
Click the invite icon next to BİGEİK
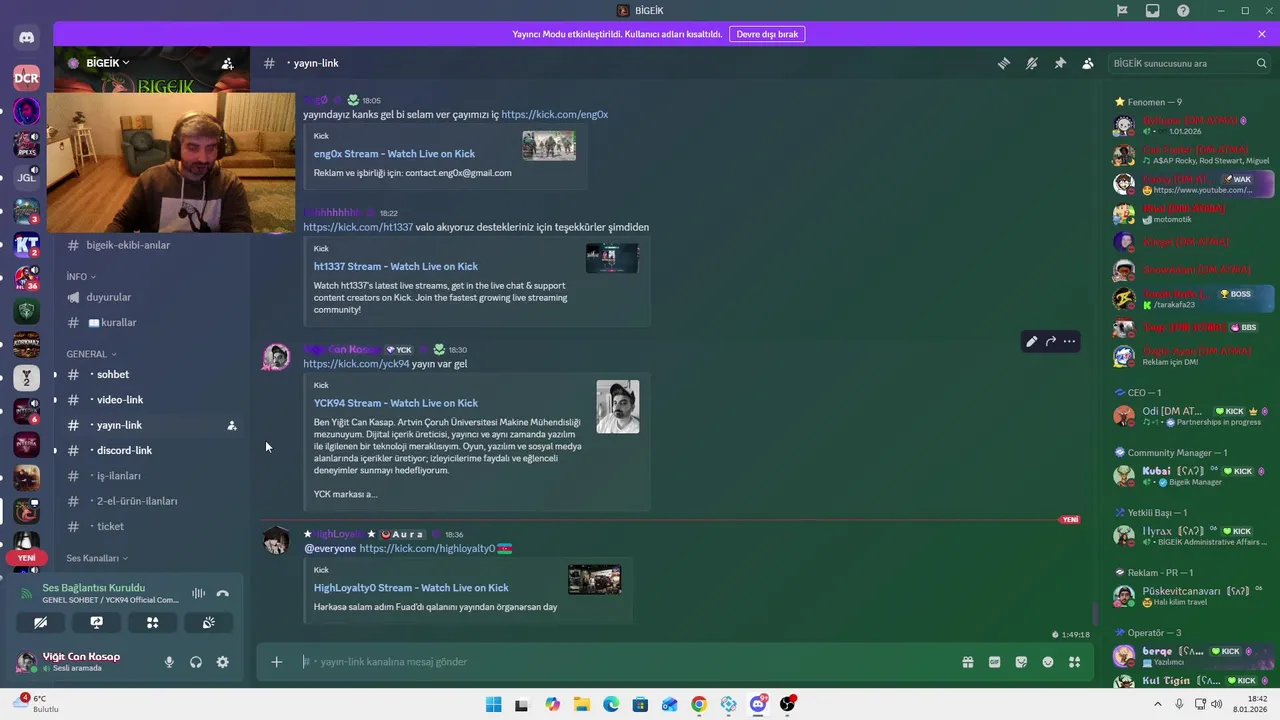pos(227,63)
